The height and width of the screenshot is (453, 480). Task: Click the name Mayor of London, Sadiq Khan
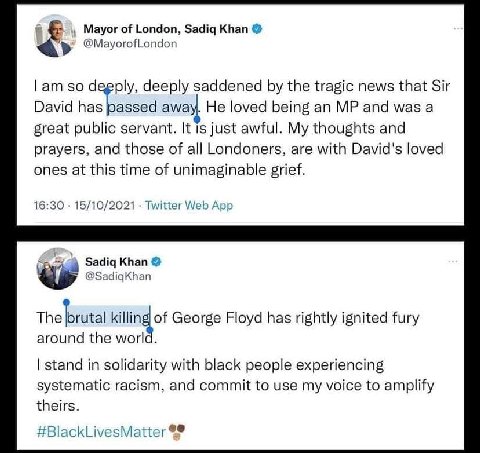click(x=166, y=29)
